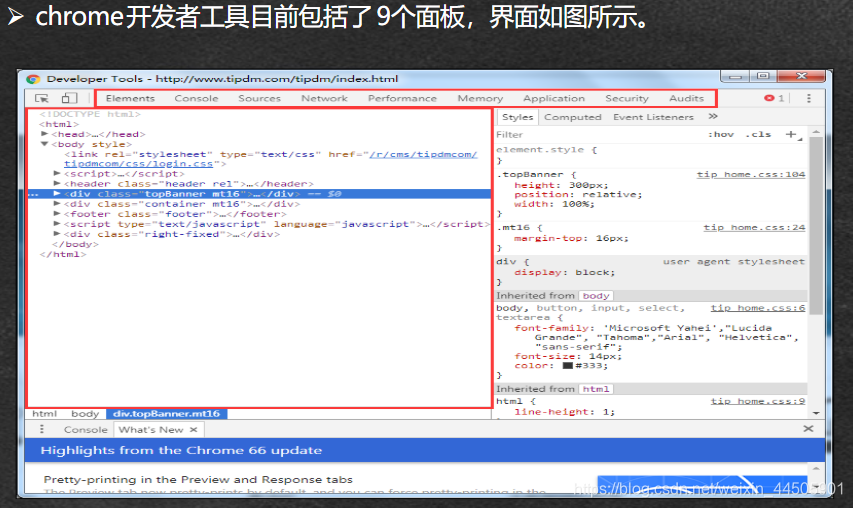Open the Performance panel
Image resolution: width=853 pixels, height=508 pixels.
coord(402,98)
